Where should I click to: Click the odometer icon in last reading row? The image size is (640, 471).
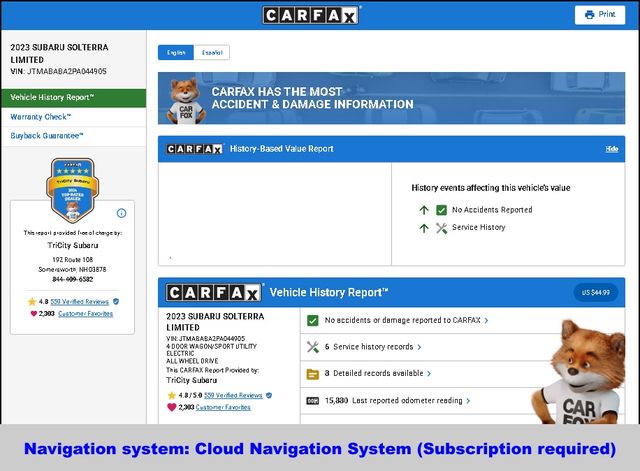click(313, 401)
